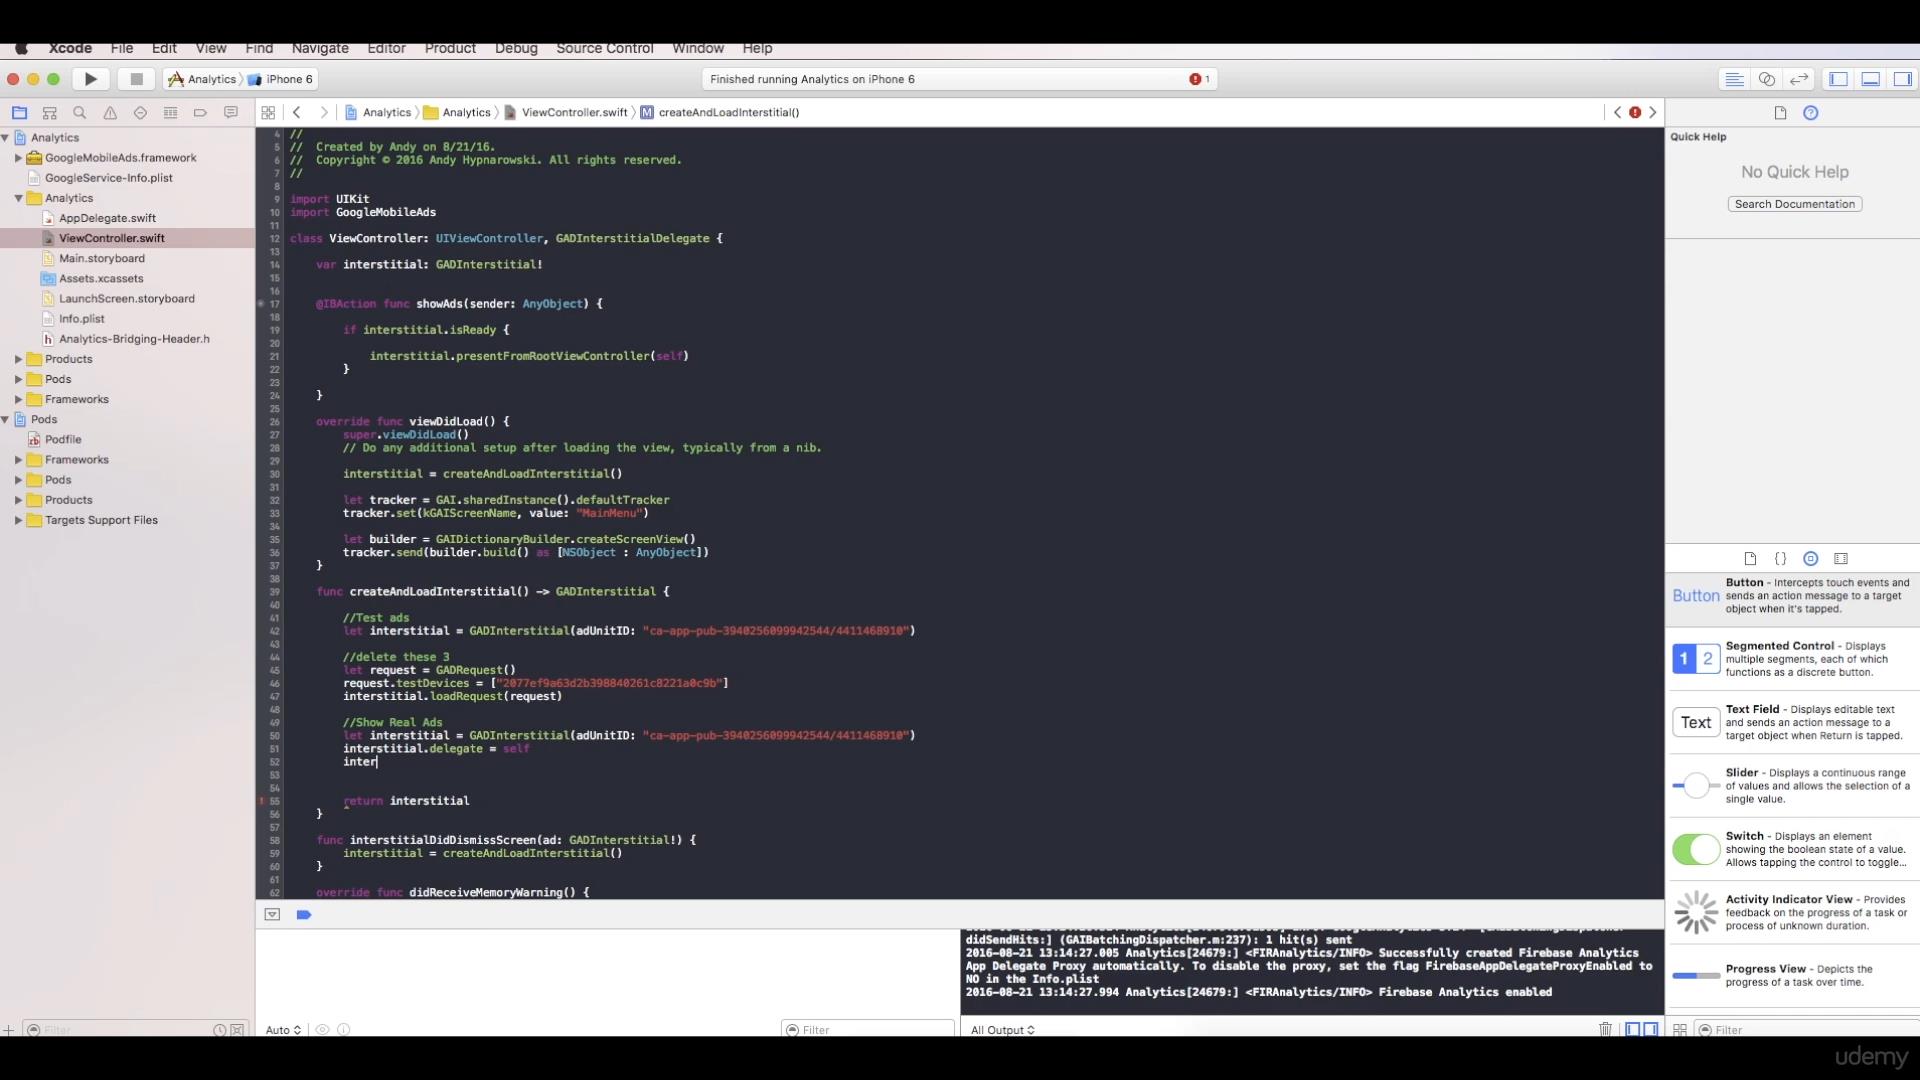
Task: Show the Media library
Action: [x=1841, y=559]
